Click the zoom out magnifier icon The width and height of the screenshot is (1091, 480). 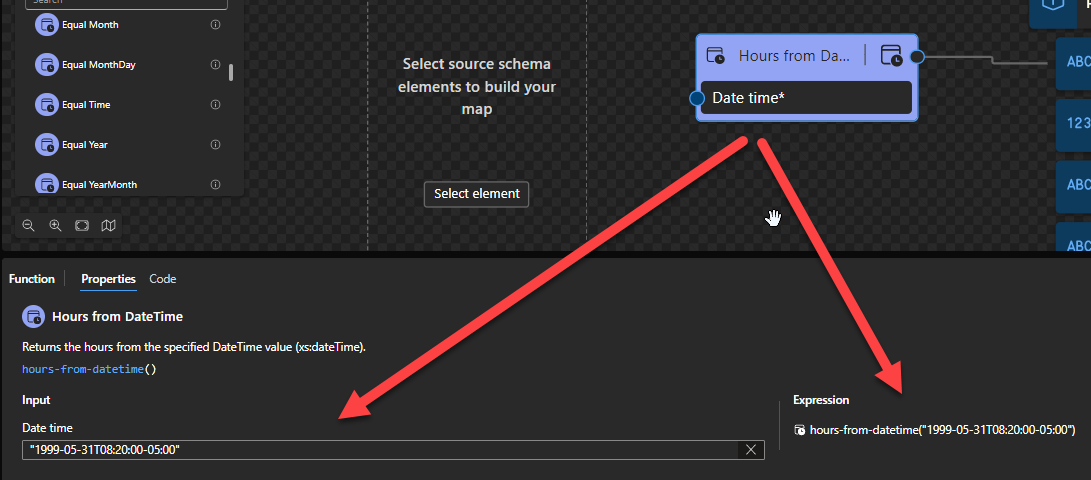click(29, 226)
